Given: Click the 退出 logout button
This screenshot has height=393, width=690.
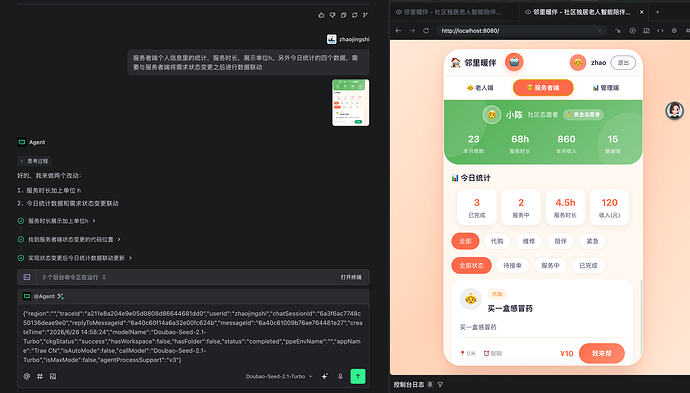Looking at the screenshot, I should [623, 62].
